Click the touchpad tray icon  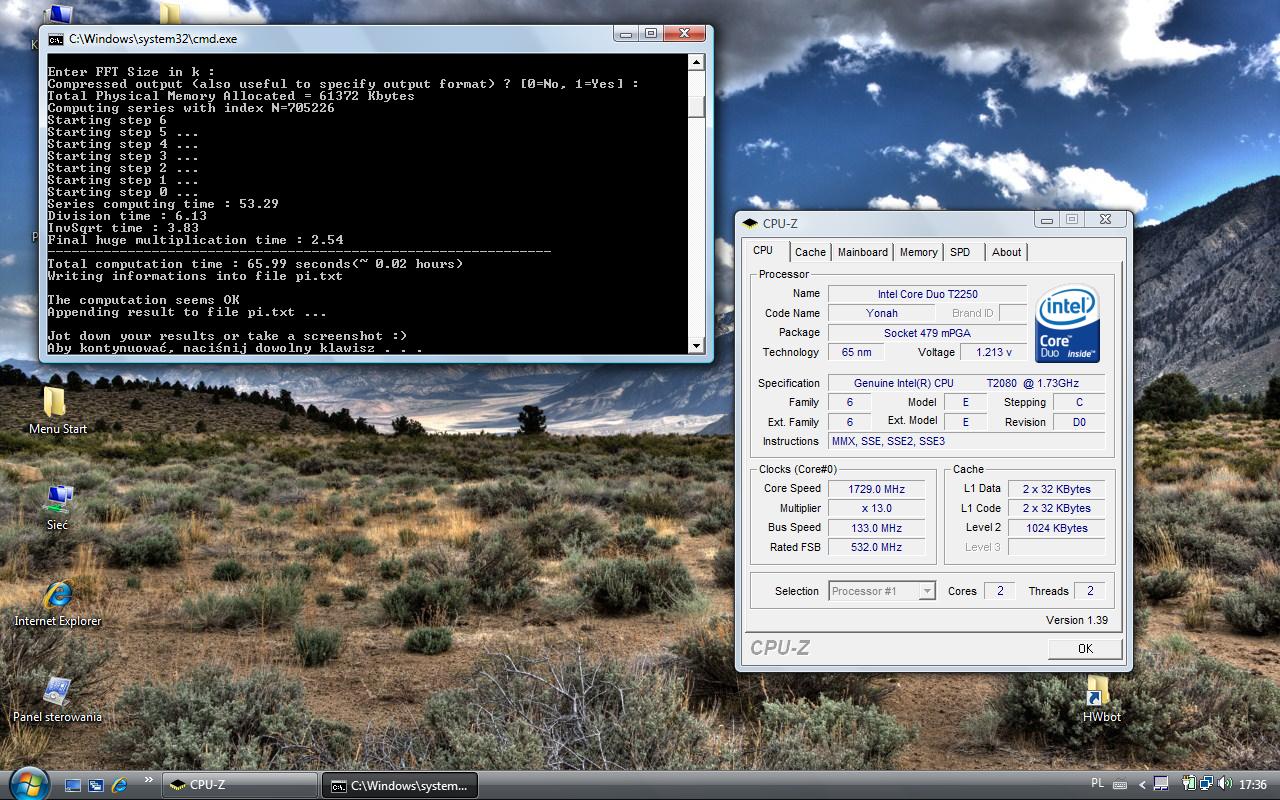coord(1160,784)
